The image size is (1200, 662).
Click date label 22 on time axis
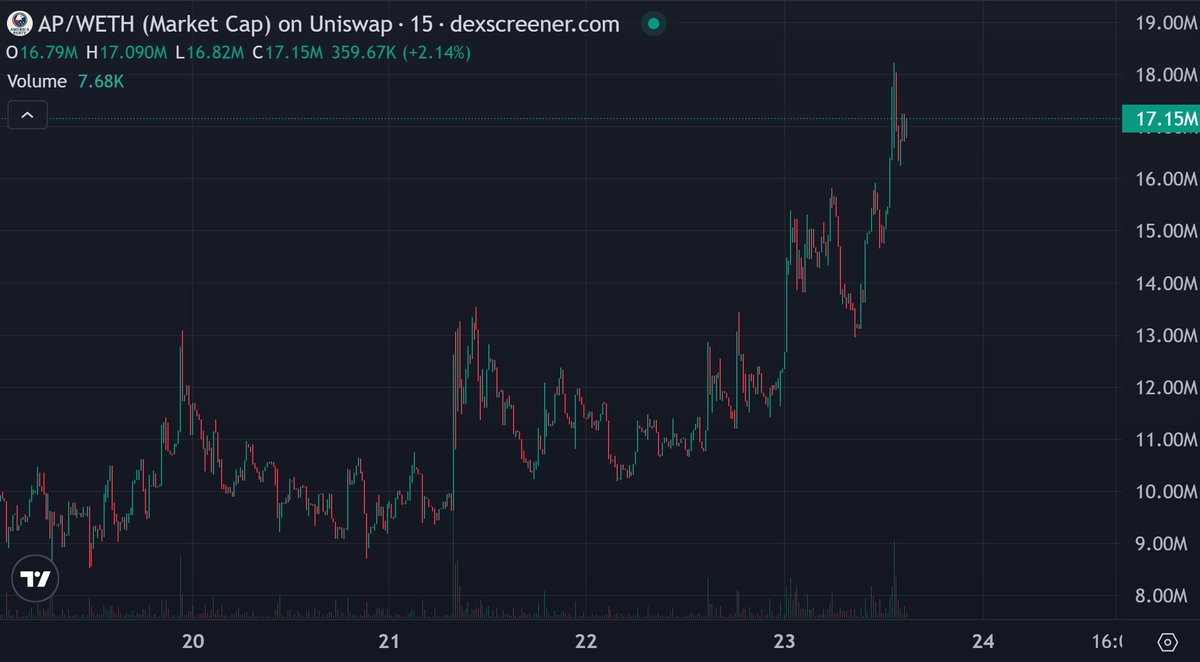click(586, 641)
